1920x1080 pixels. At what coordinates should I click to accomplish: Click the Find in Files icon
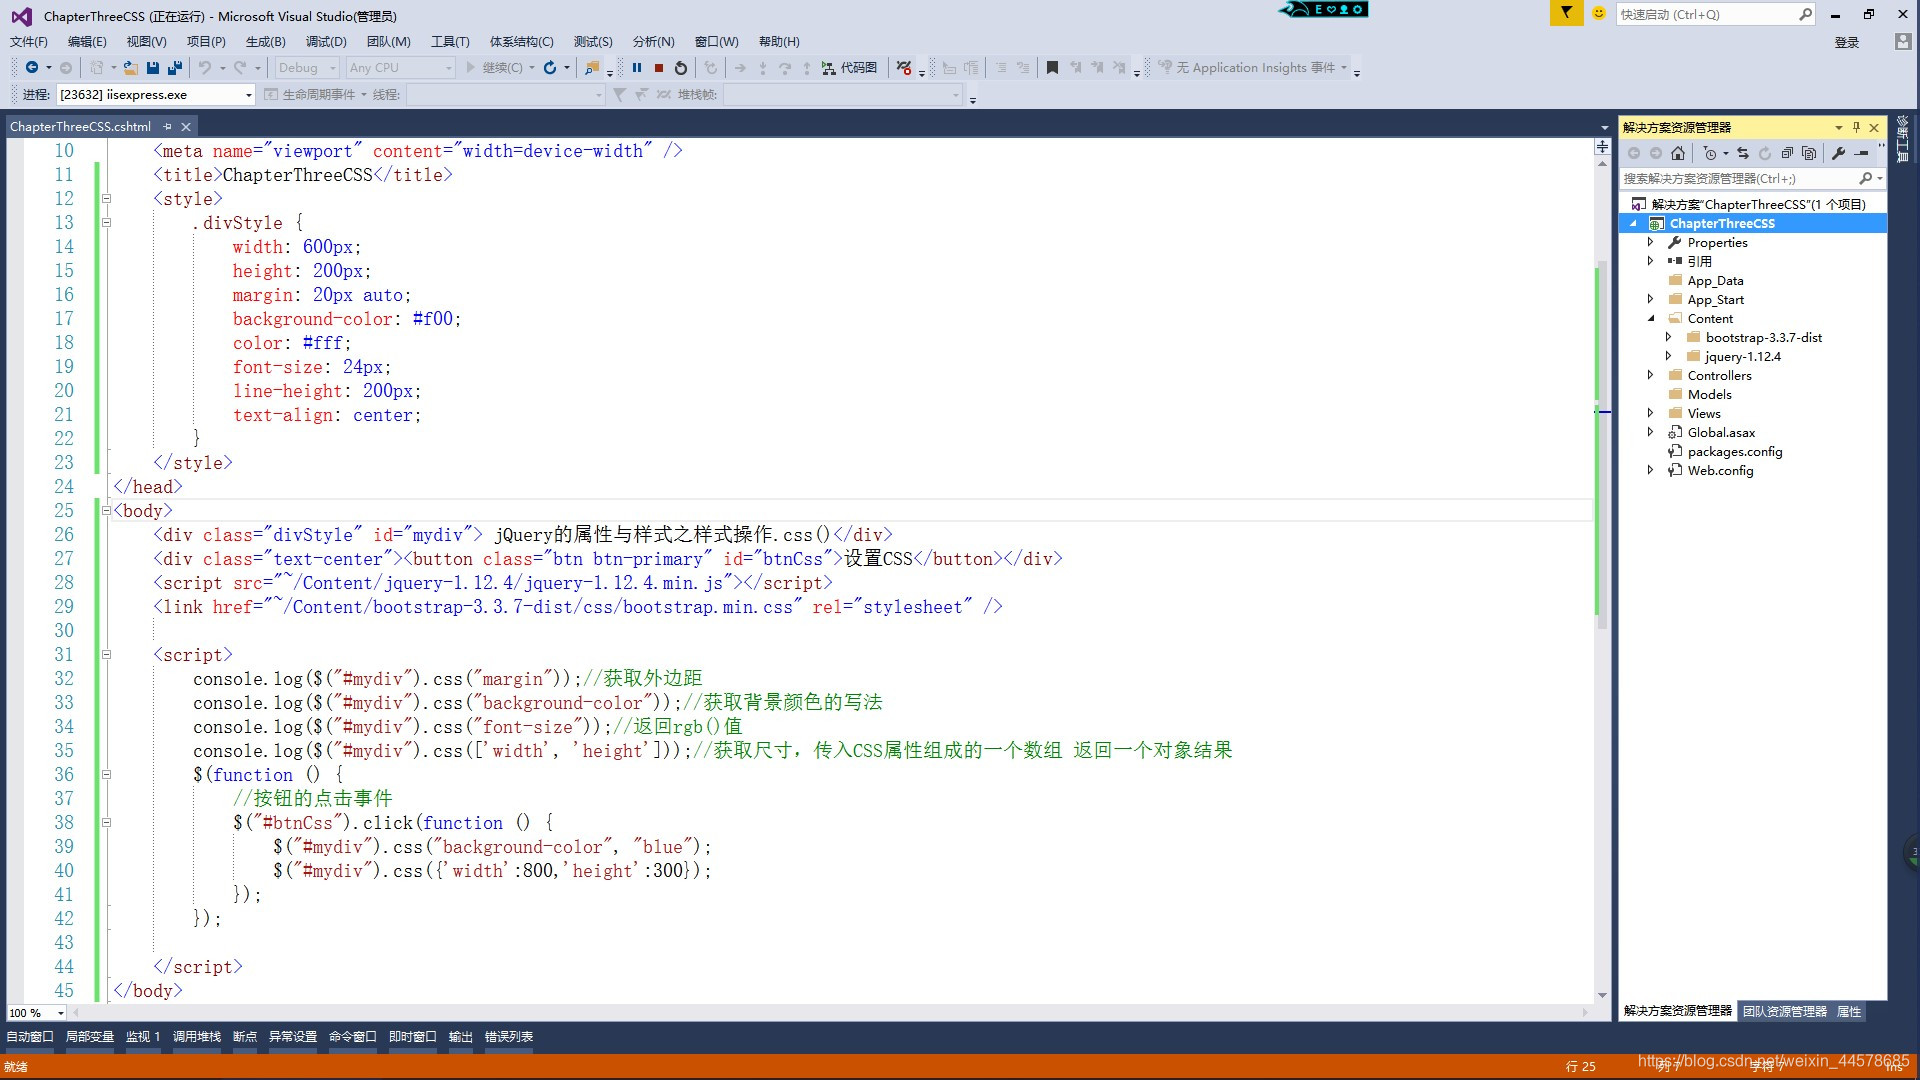tap(592, 67)
